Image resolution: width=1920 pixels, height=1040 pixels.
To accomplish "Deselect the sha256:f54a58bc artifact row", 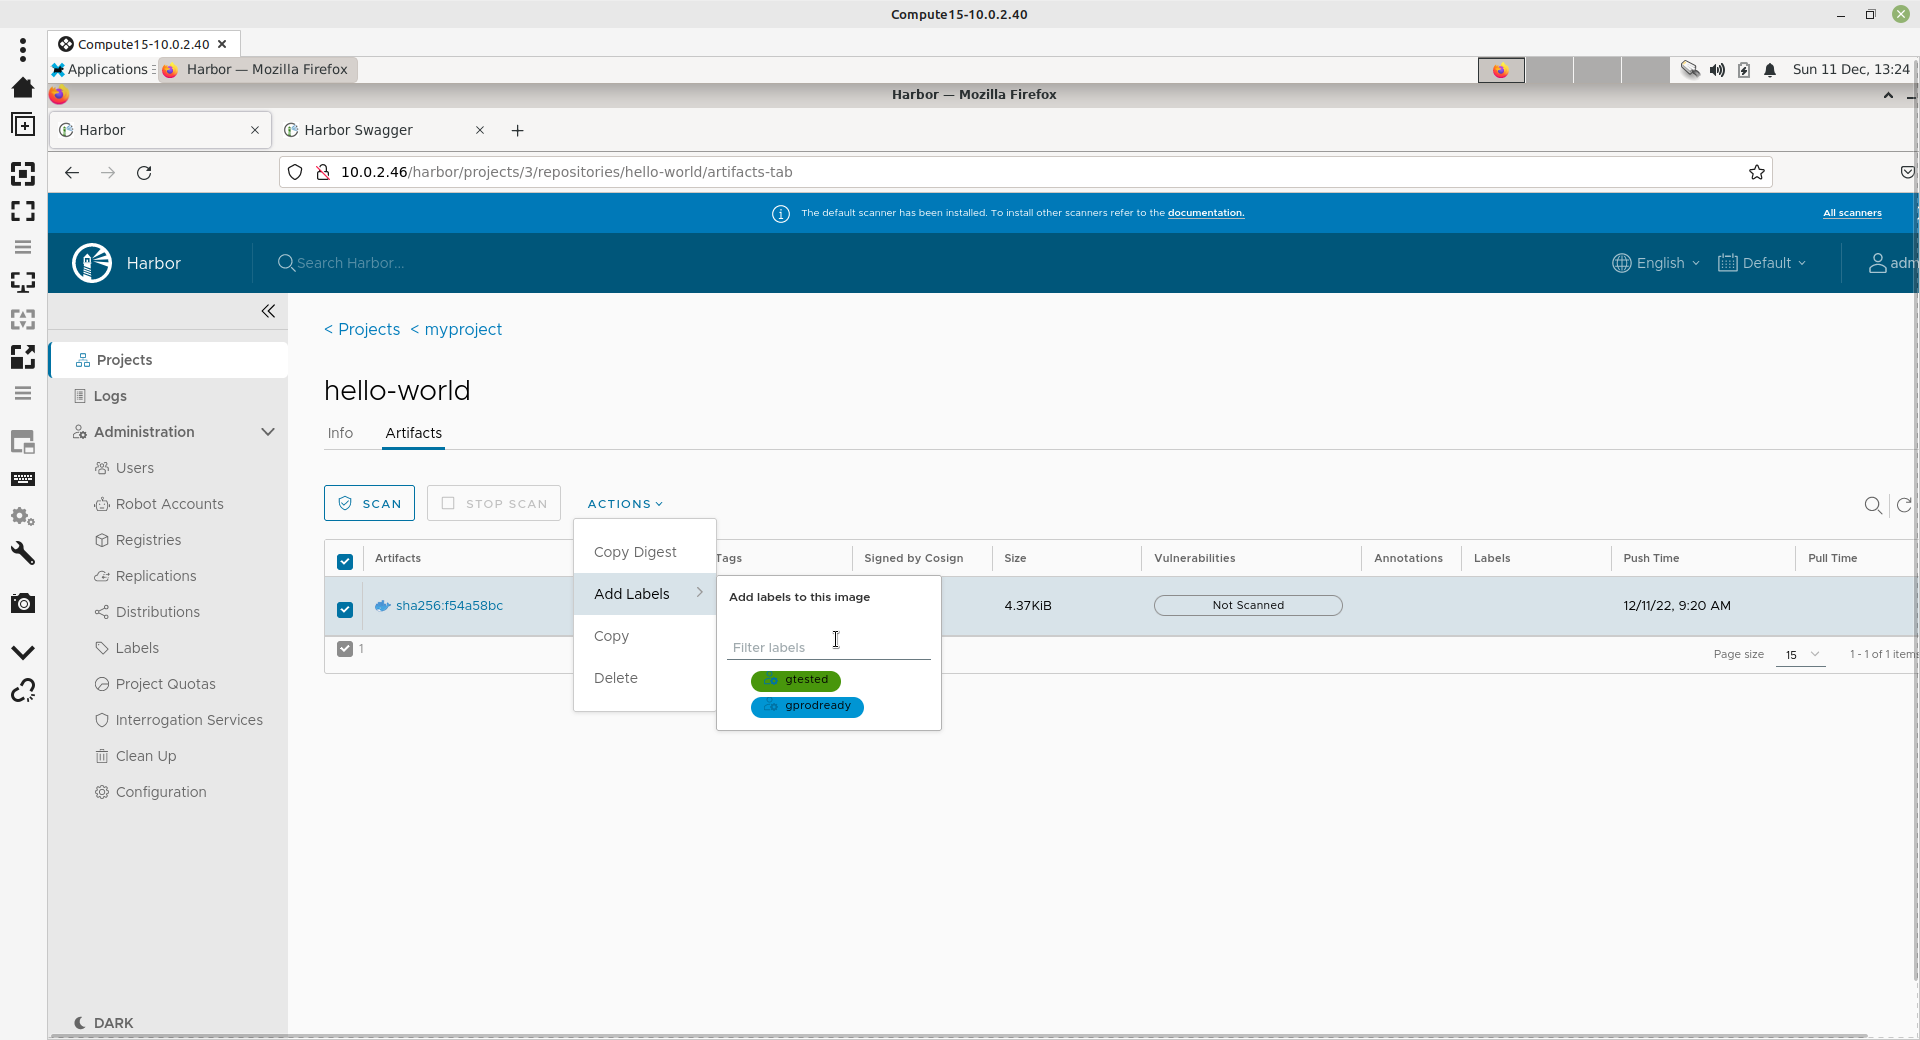I will [x=345, y=608].
